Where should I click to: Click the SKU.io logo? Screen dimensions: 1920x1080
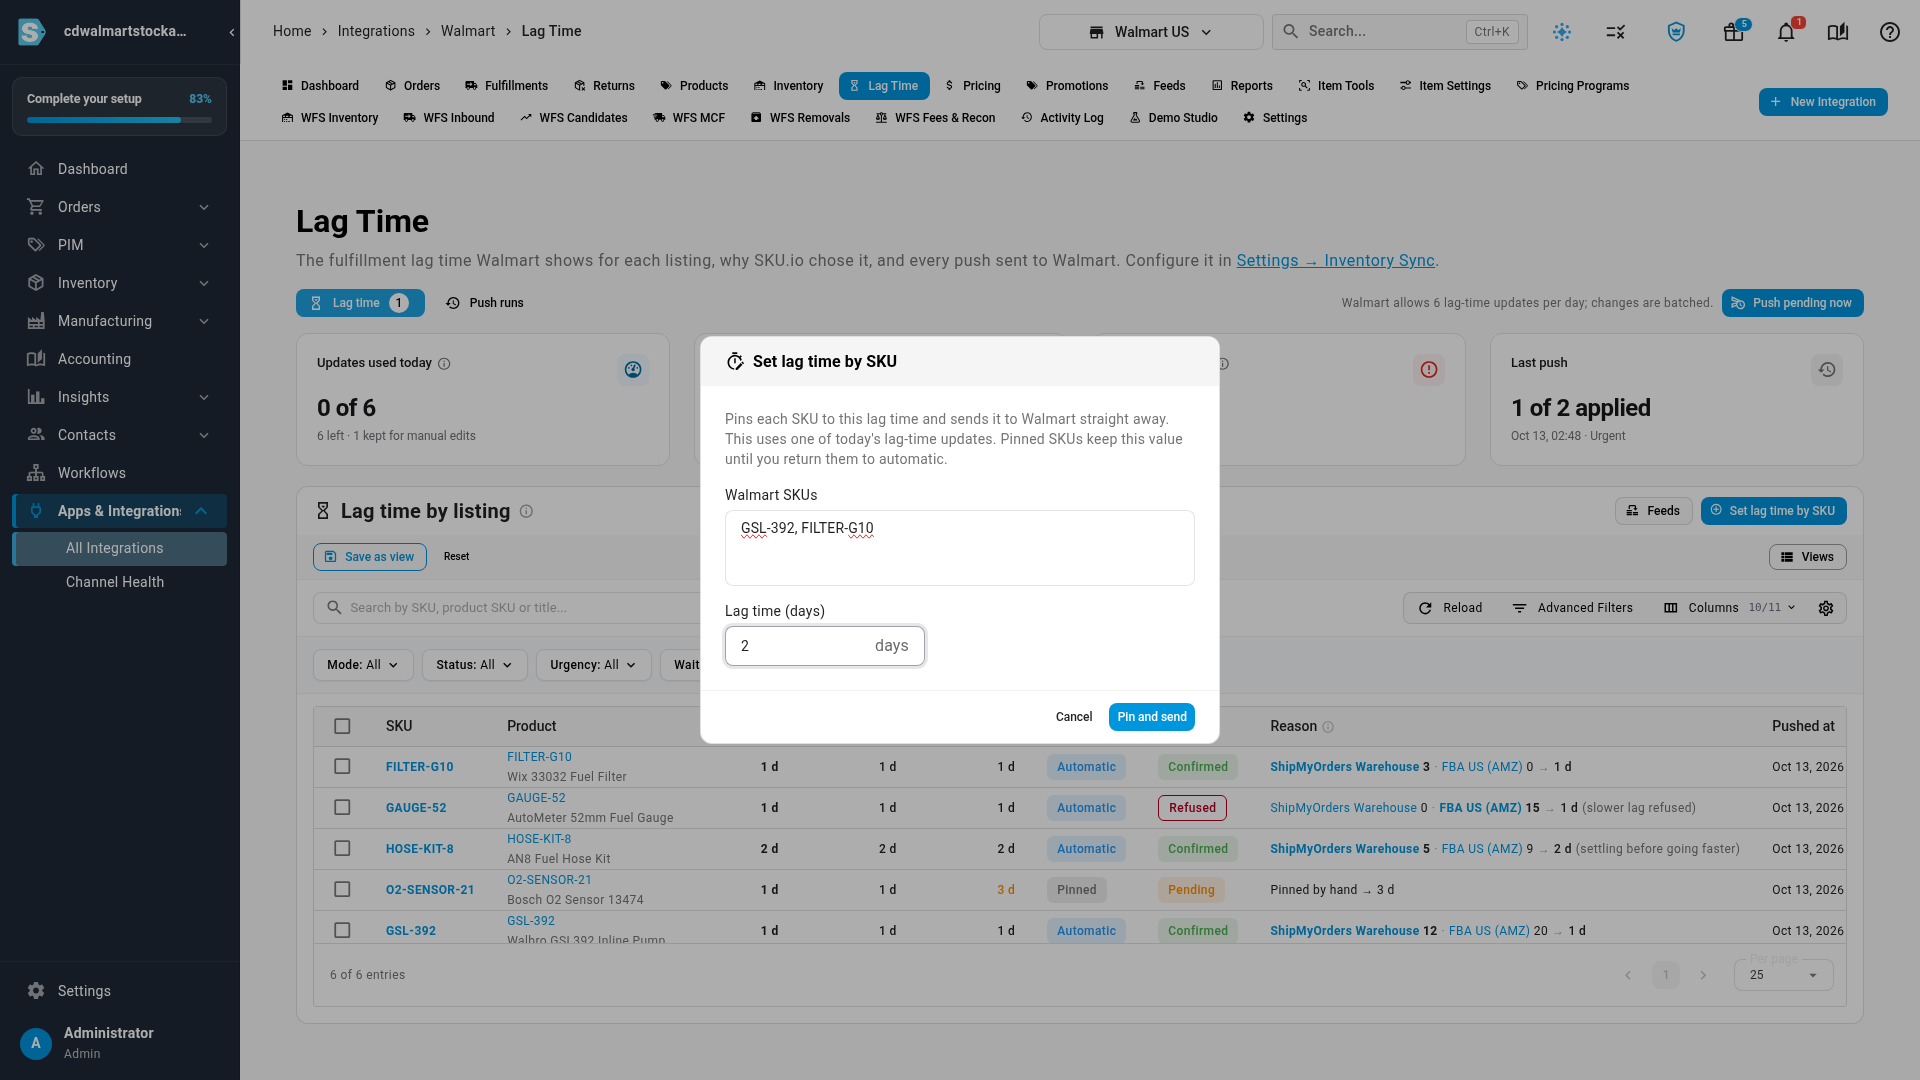(x=32, y=32)
